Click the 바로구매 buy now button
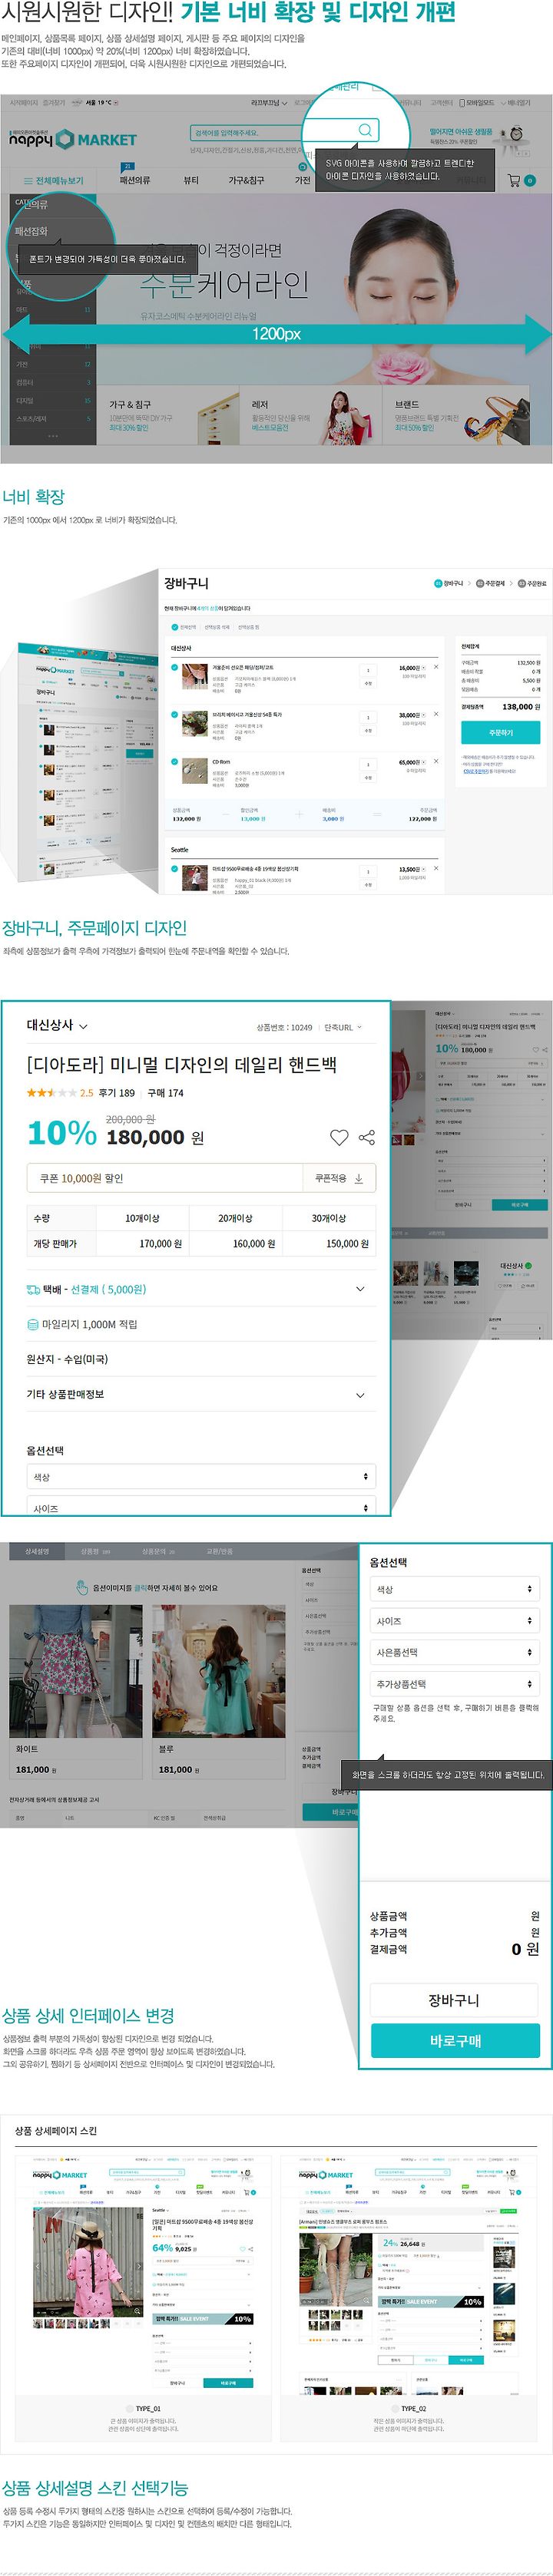This screenshot has width=553, height=2576. coord(455,2040)
